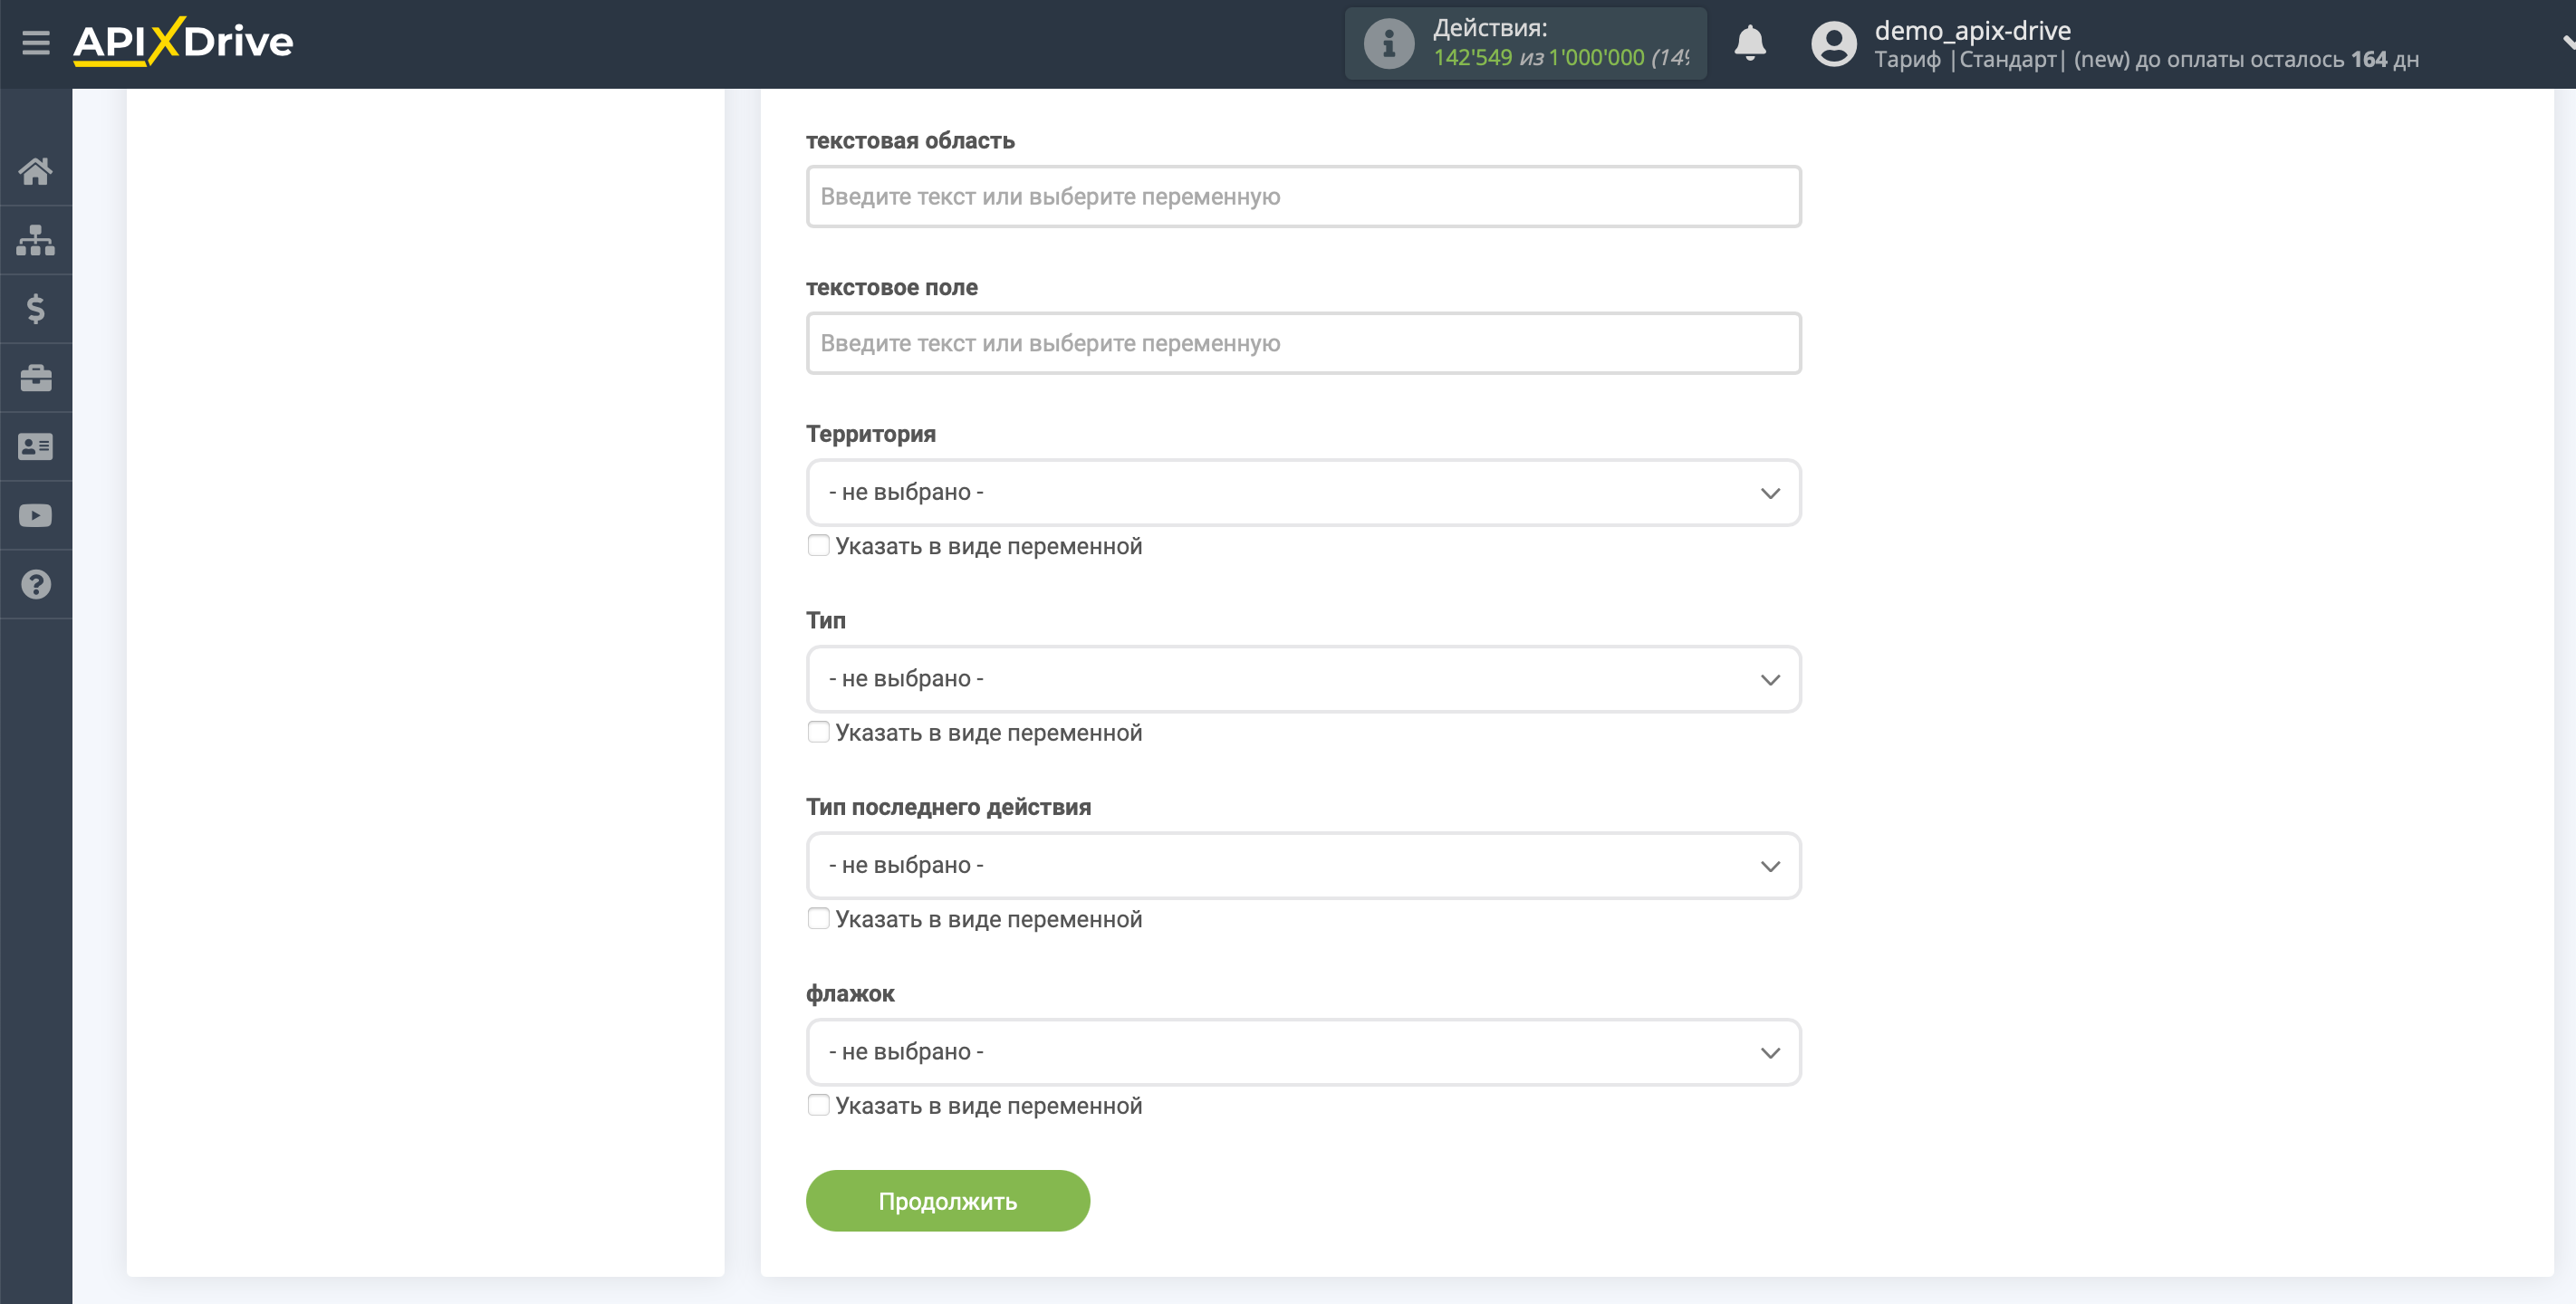The height and width of the screenshot is (1304, 2576).
Task: Open the briefcase services icon
Action: 36,378
